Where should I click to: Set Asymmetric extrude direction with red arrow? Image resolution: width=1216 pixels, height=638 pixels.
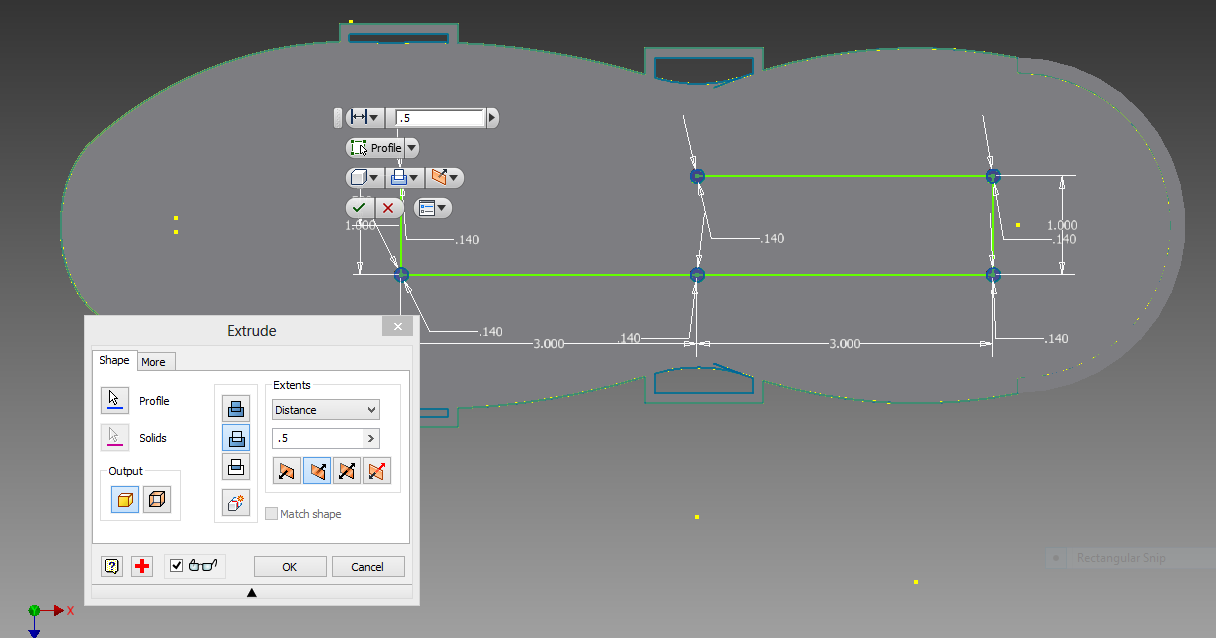[377, 470]
